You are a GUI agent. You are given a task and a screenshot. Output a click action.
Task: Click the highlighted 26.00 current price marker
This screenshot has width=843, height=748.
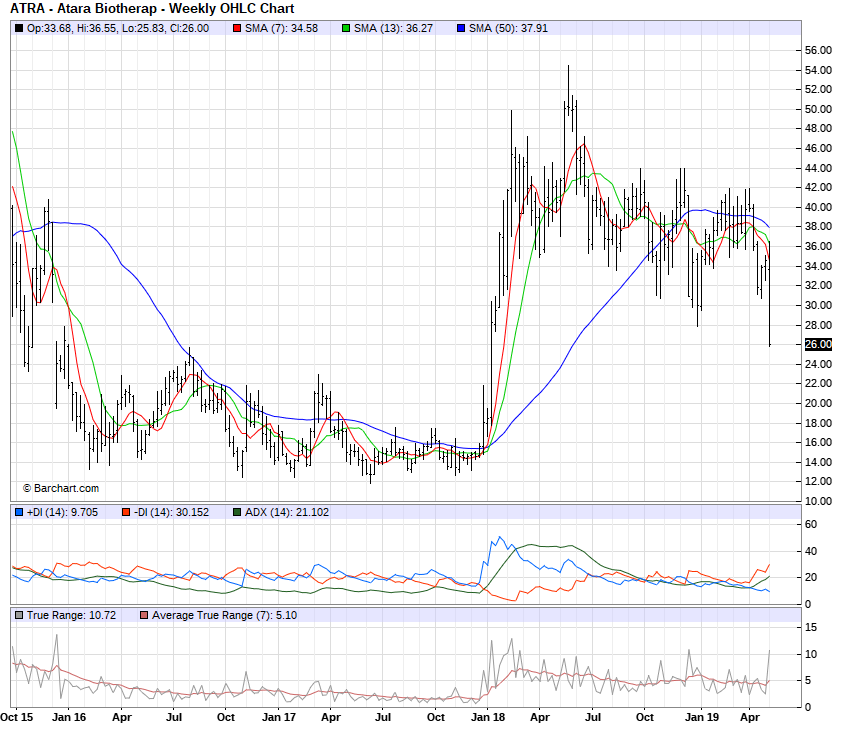pos(818,344)
